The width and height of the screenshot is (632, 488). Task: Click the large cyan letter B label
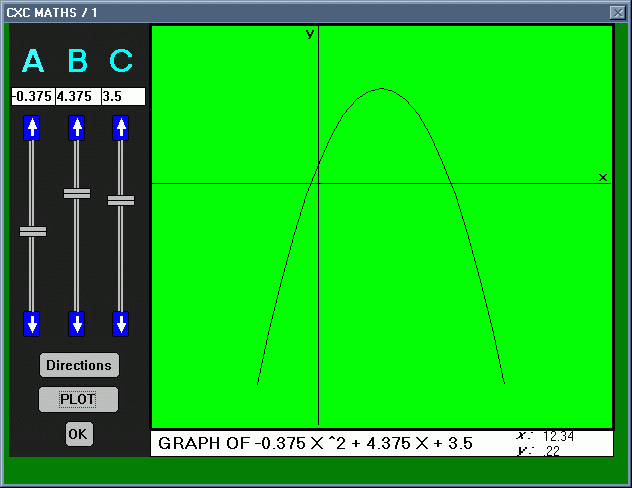click(77, 60)
